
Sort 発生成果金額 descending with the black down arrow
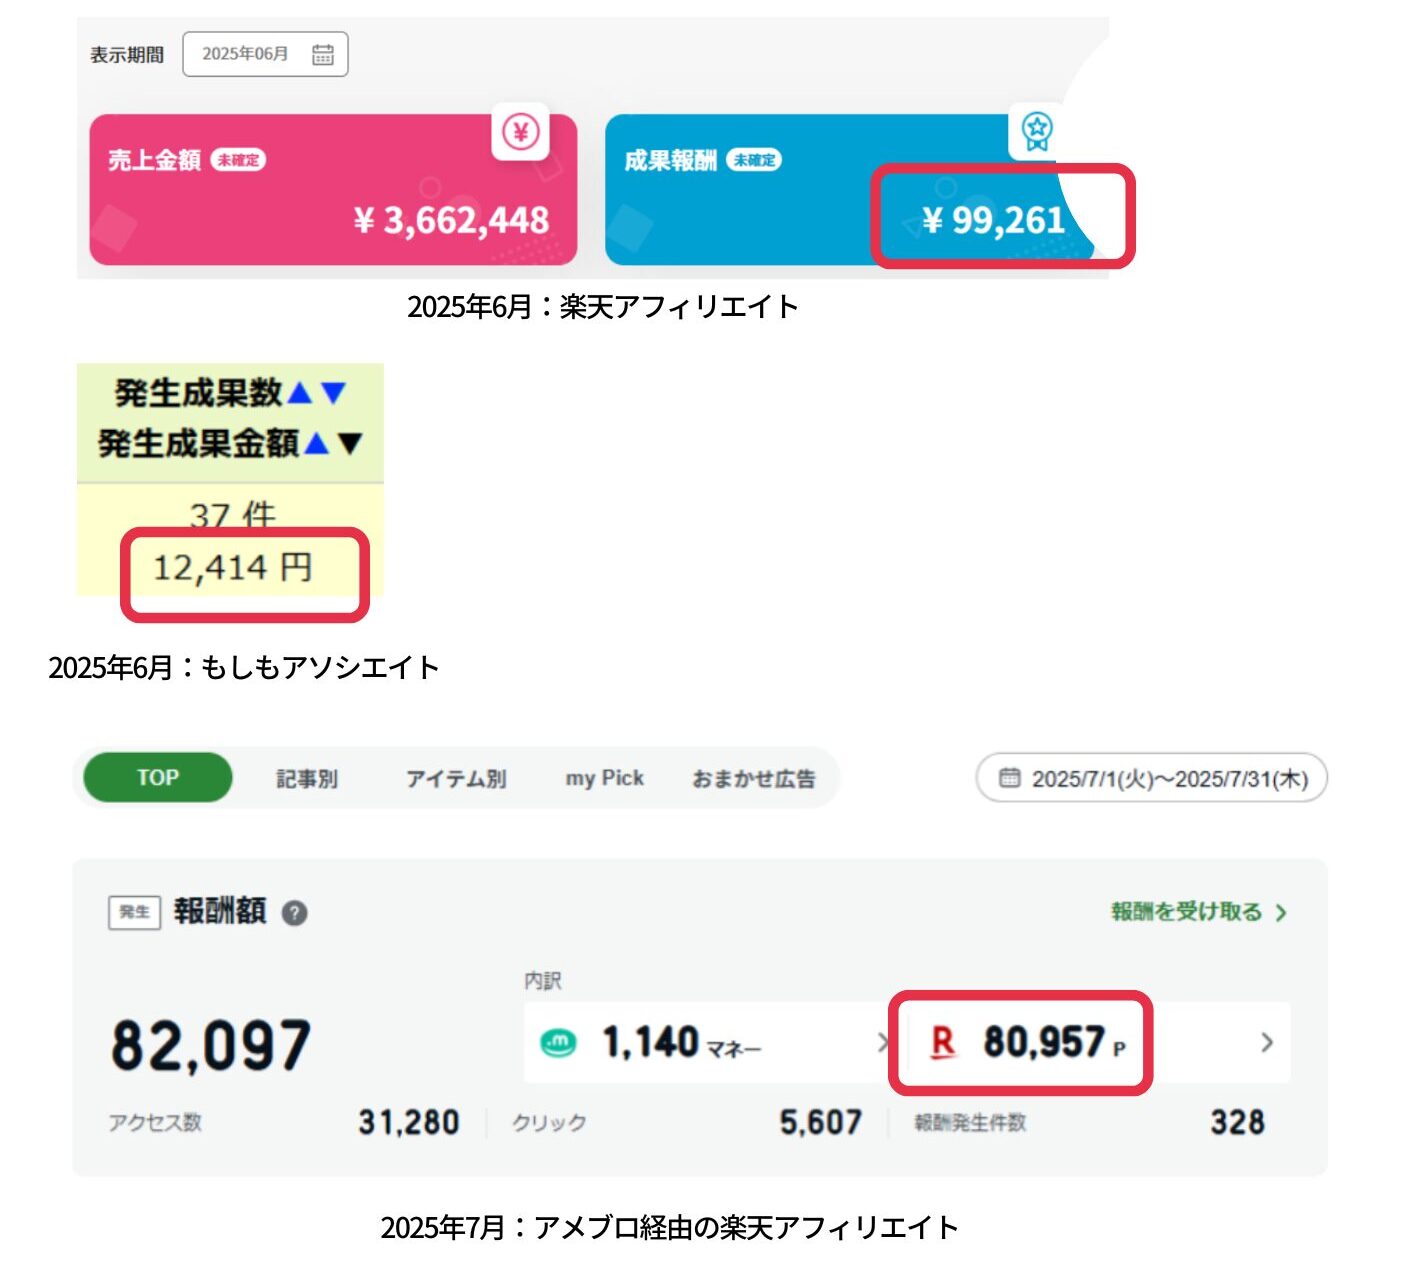click(x=350, y=442)
